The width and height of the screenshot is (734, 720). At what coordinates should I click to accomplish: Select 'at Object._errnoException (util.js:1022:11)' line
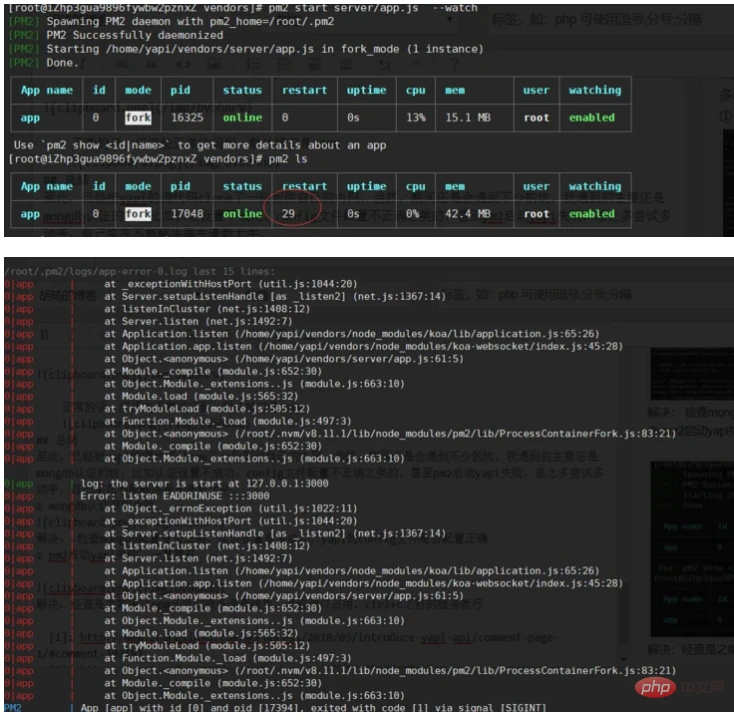click(230, 508)
